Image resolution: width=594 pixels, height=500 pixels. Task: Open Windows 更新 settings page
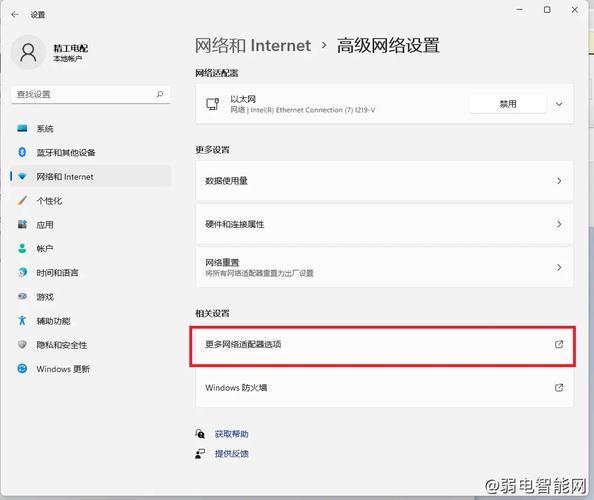click(x=91, y=369)
